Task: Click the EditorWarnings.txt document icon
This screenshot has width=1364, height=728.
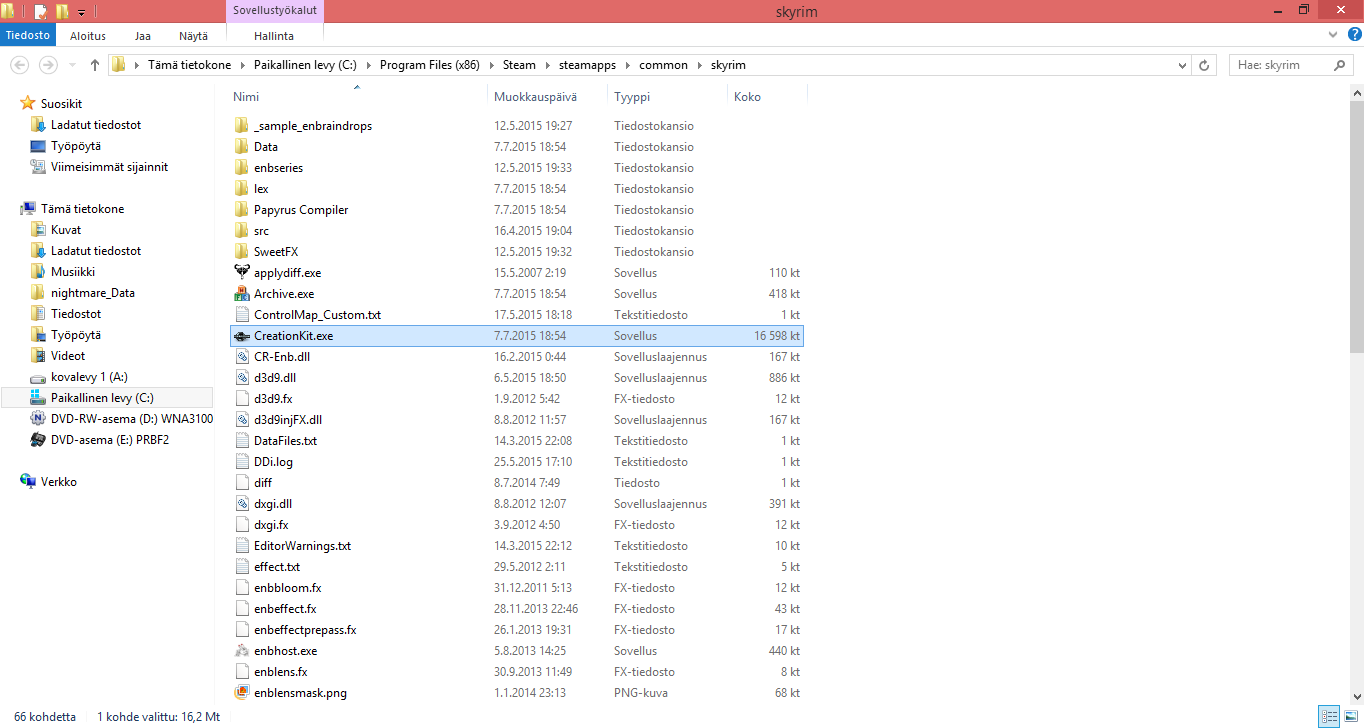Action: tap(241, 546)
